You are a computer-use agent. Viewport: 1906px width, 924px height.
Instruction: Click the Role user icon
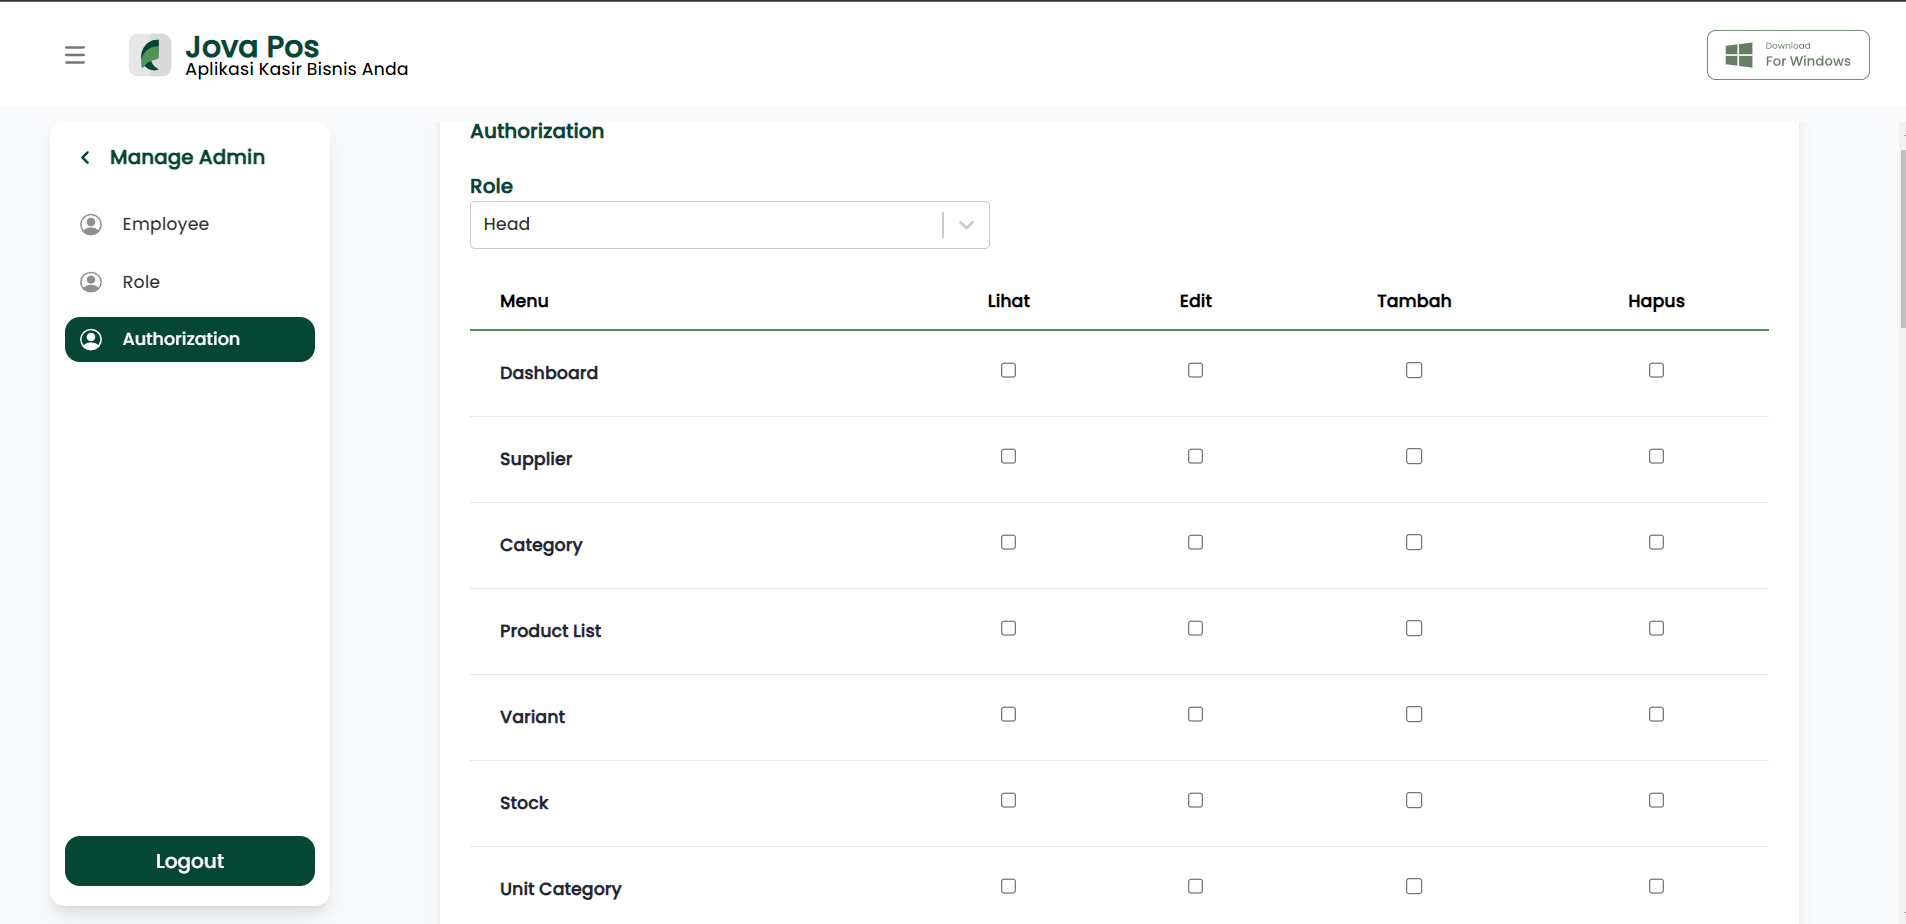[x=91, y=282]
